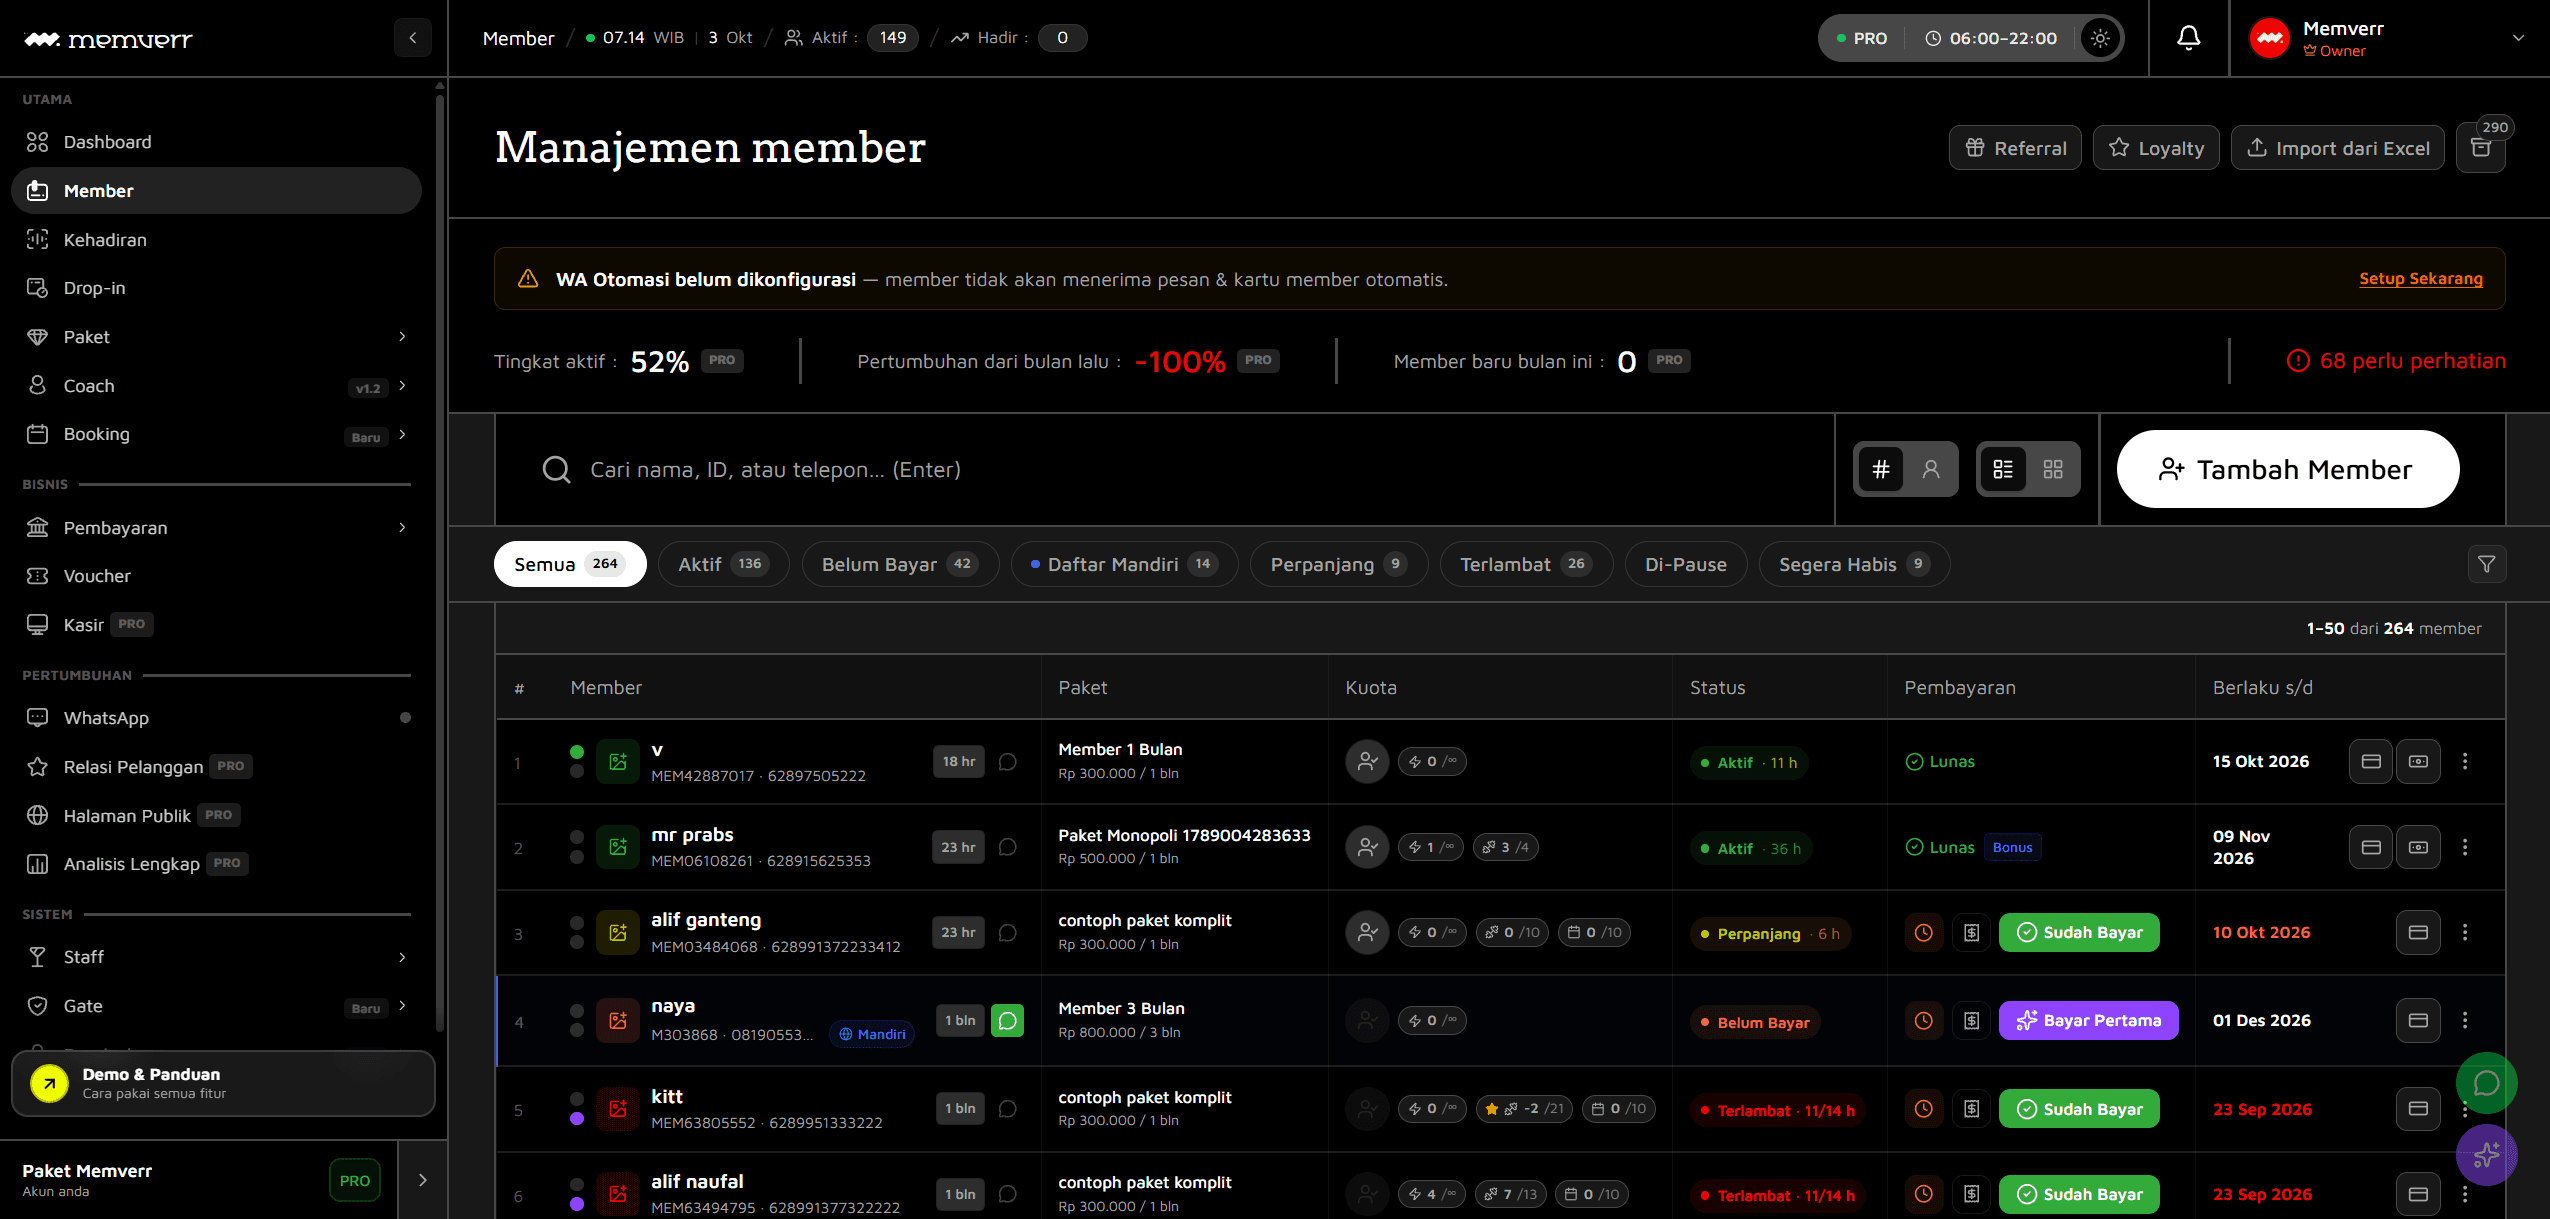Open more options menu for naya

[x=2465, y=1020]
